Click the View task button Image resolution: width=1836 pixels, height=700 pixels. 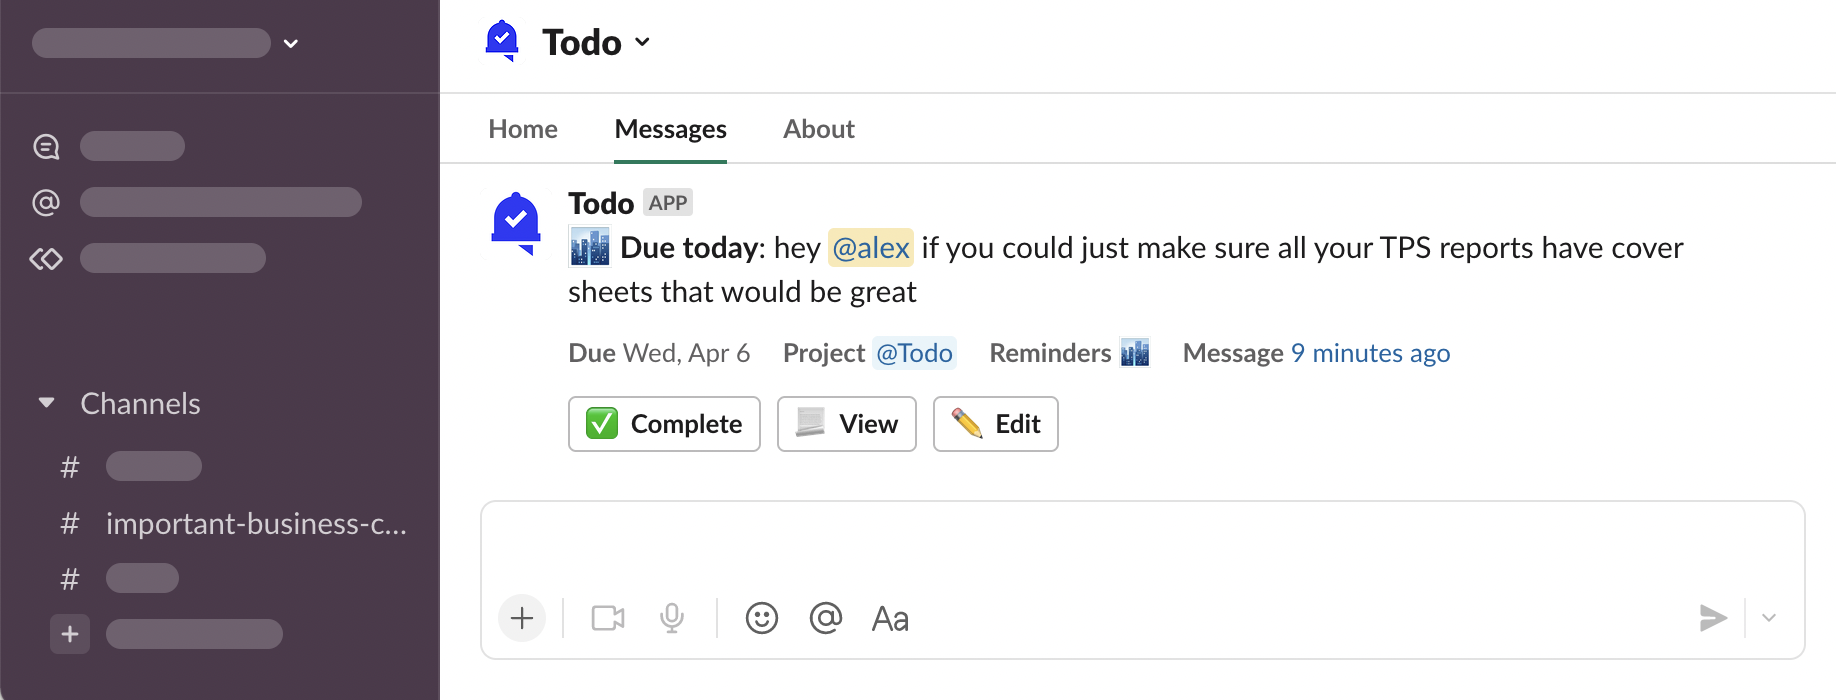point(847,424)
